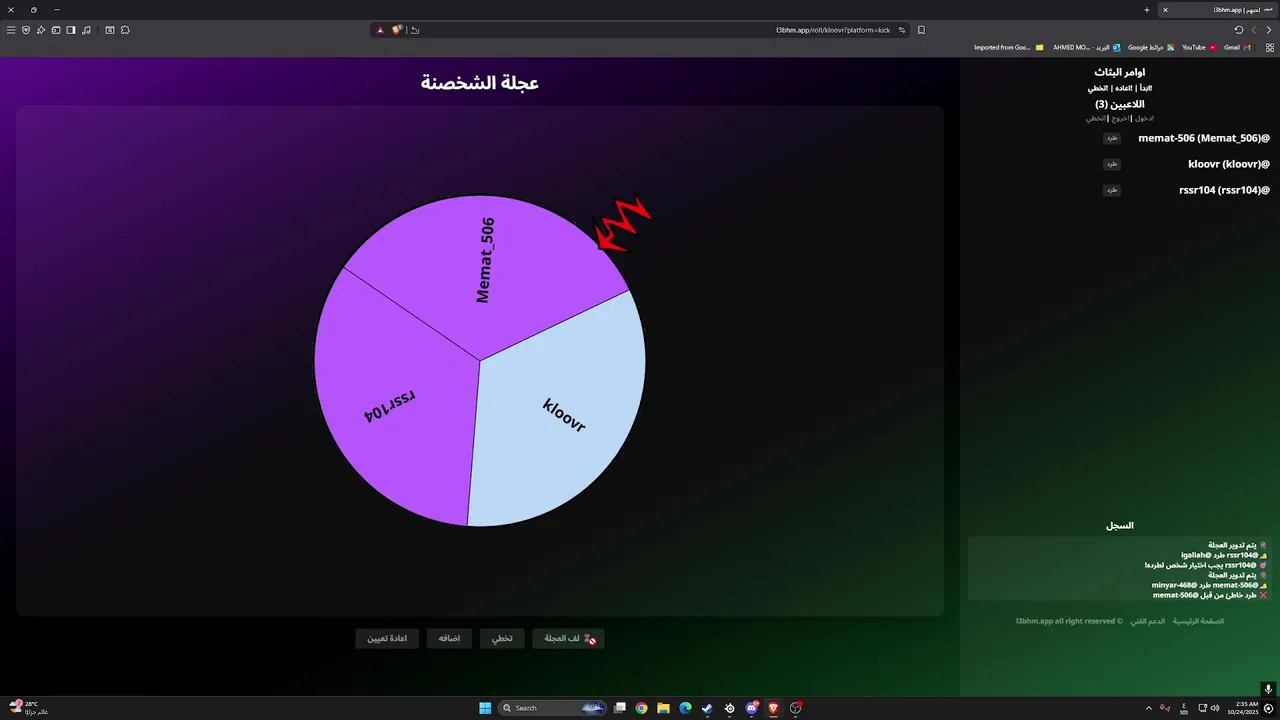The image size is (1280, 720).
Task: Launch Steam from the taskbar
Action: [707, 708]
